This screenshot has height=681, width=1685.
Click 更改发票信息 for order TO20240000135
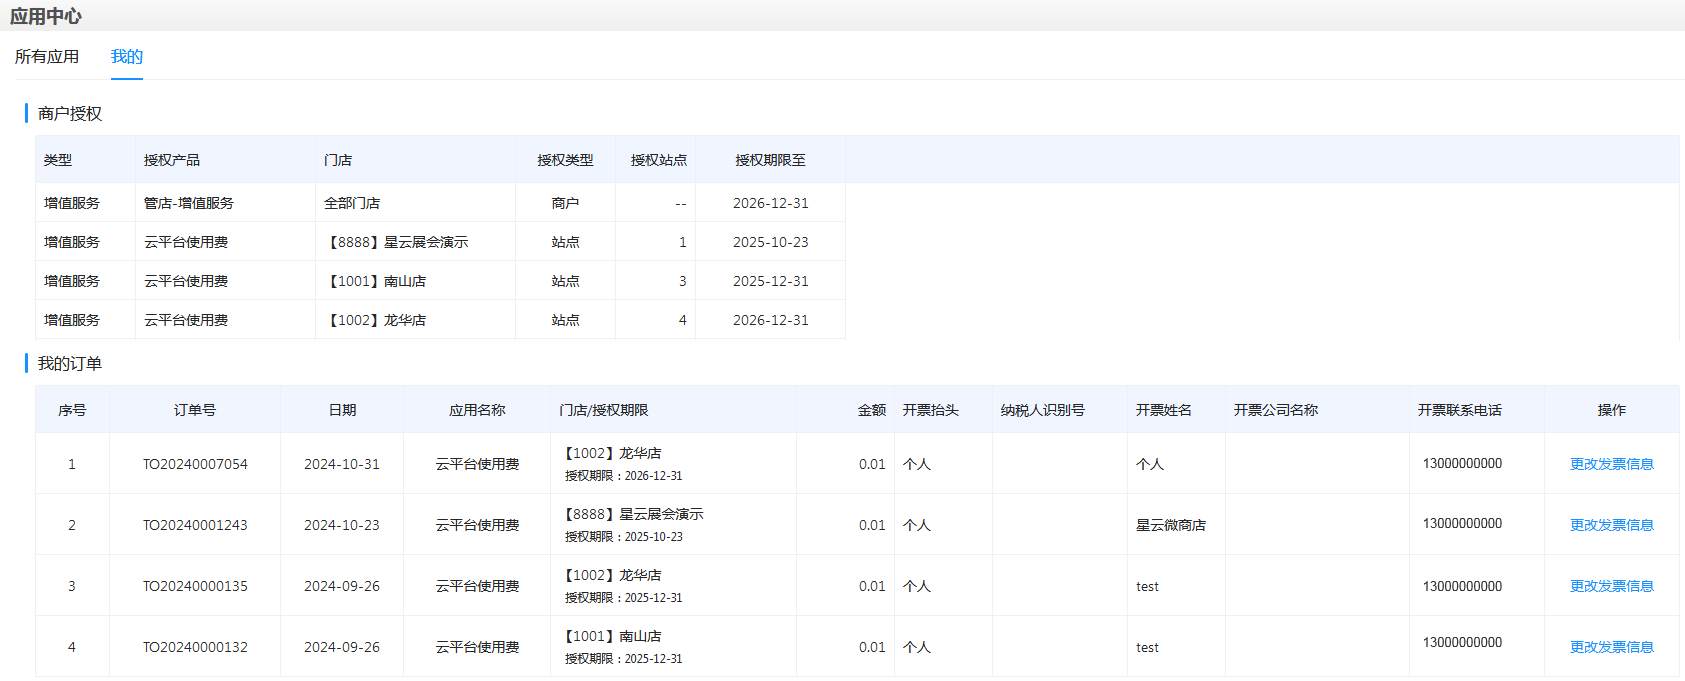pos(1611,586)
